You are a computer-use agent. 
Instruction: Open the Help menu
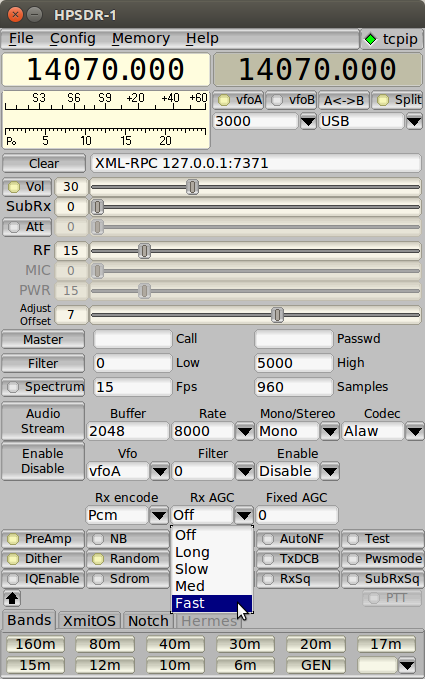pyautogui.click(x=202, y=39)
